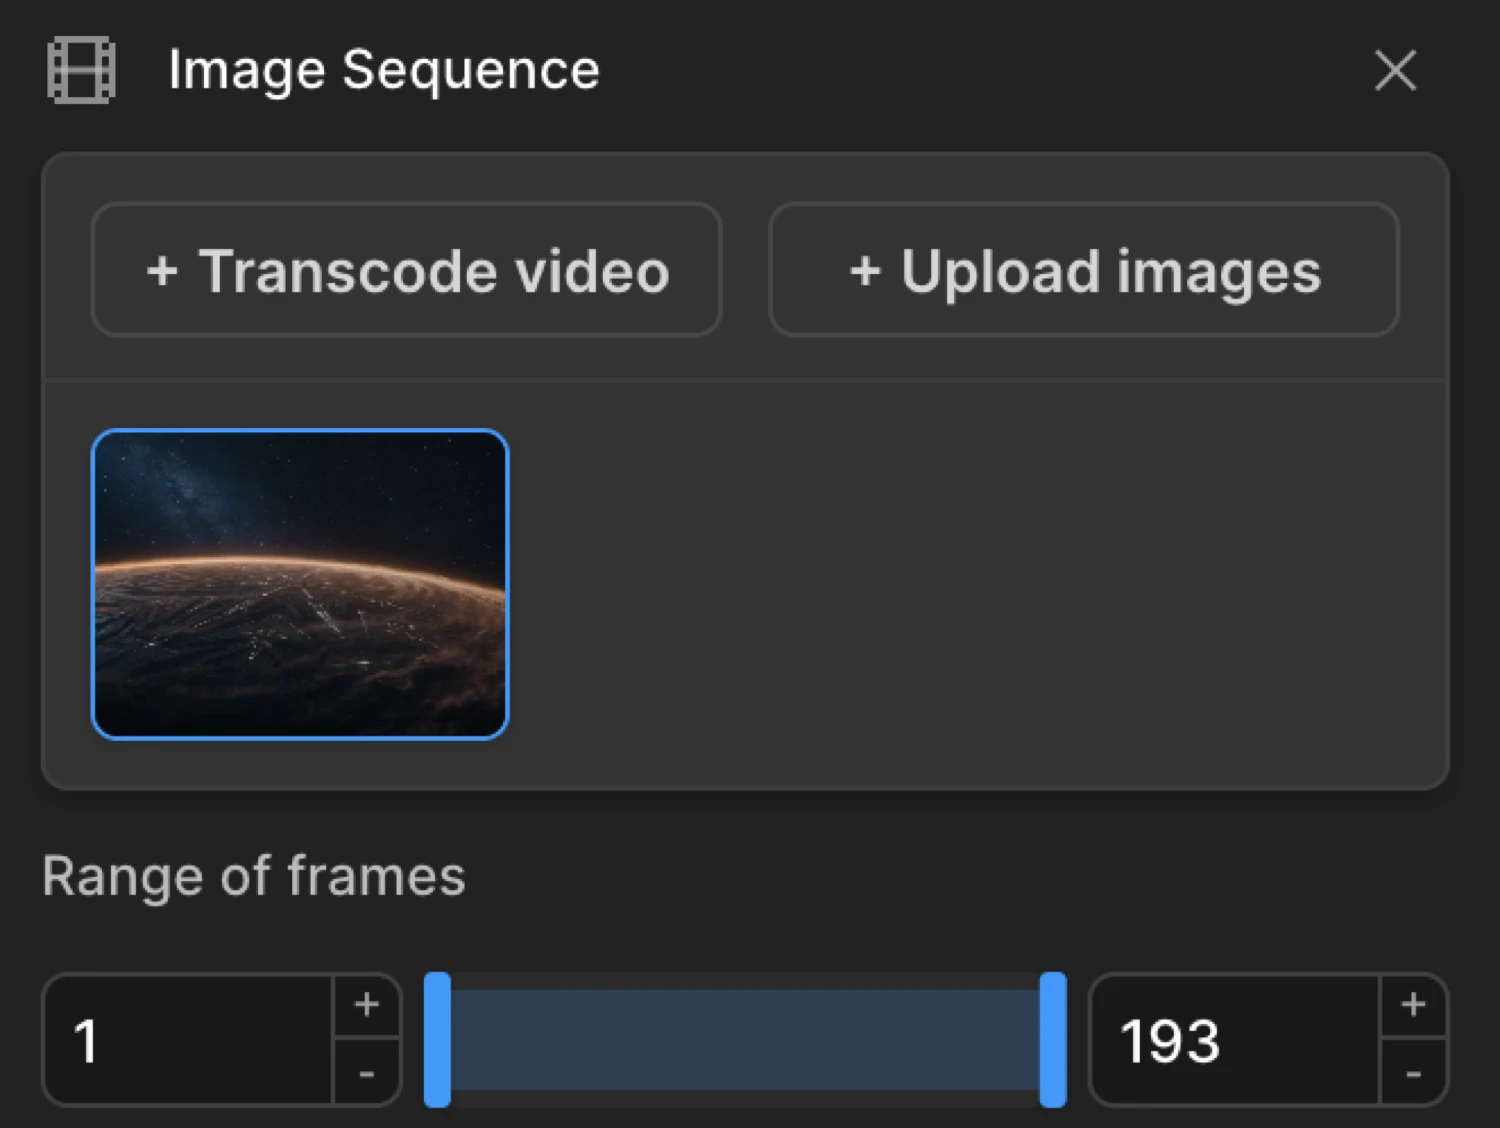Click the end frame input showing 193
Image resolution: width=1500 pixels, height=1128 pixels.
[x=1230, y=1040]
